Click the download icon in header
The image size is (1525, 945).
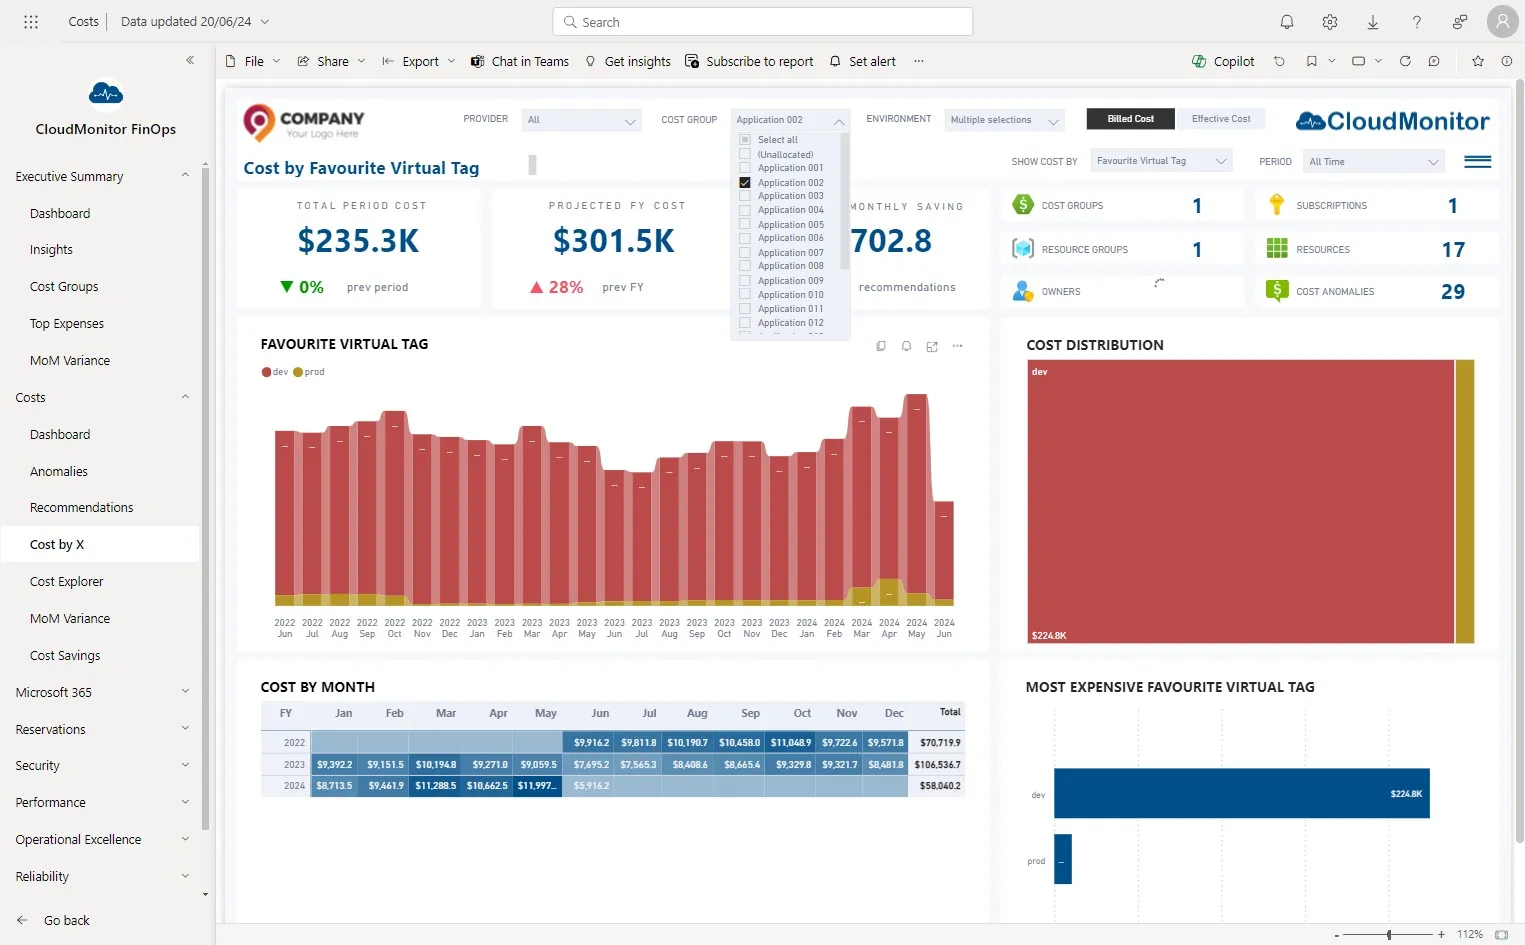pos(1373,22)
